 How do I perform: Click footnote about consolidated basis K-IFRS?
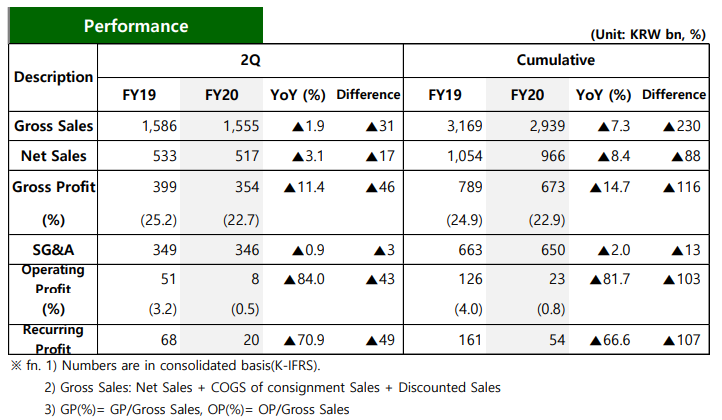tap(166, 366)
